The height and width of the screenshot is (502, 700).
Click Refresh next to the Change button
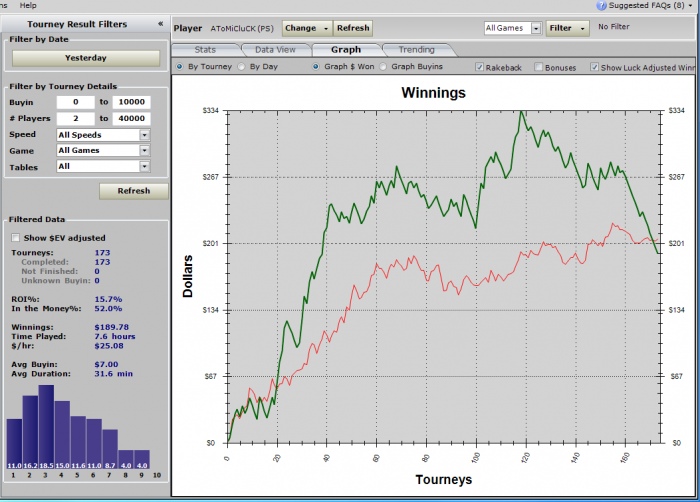click(x=353, y=28)
